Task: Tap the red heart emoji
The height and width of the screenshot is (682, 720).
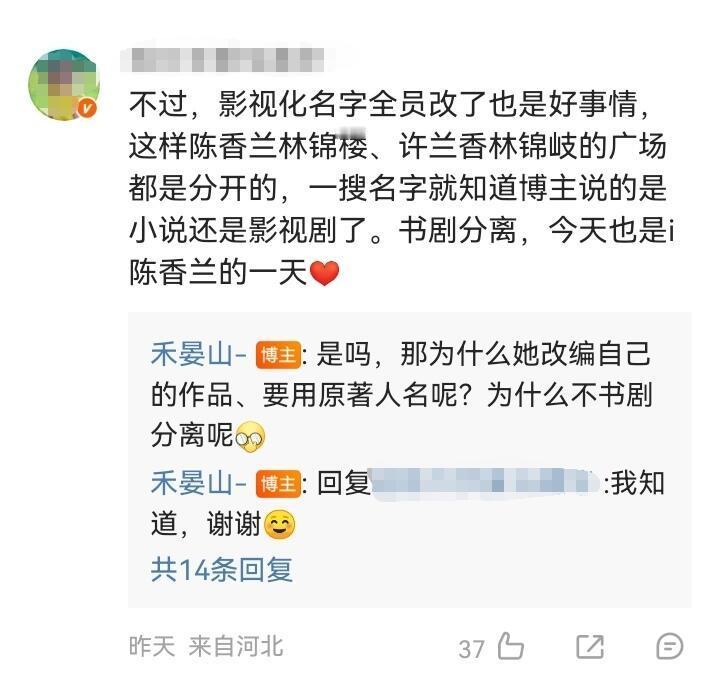Action: (x=325, y=273)
